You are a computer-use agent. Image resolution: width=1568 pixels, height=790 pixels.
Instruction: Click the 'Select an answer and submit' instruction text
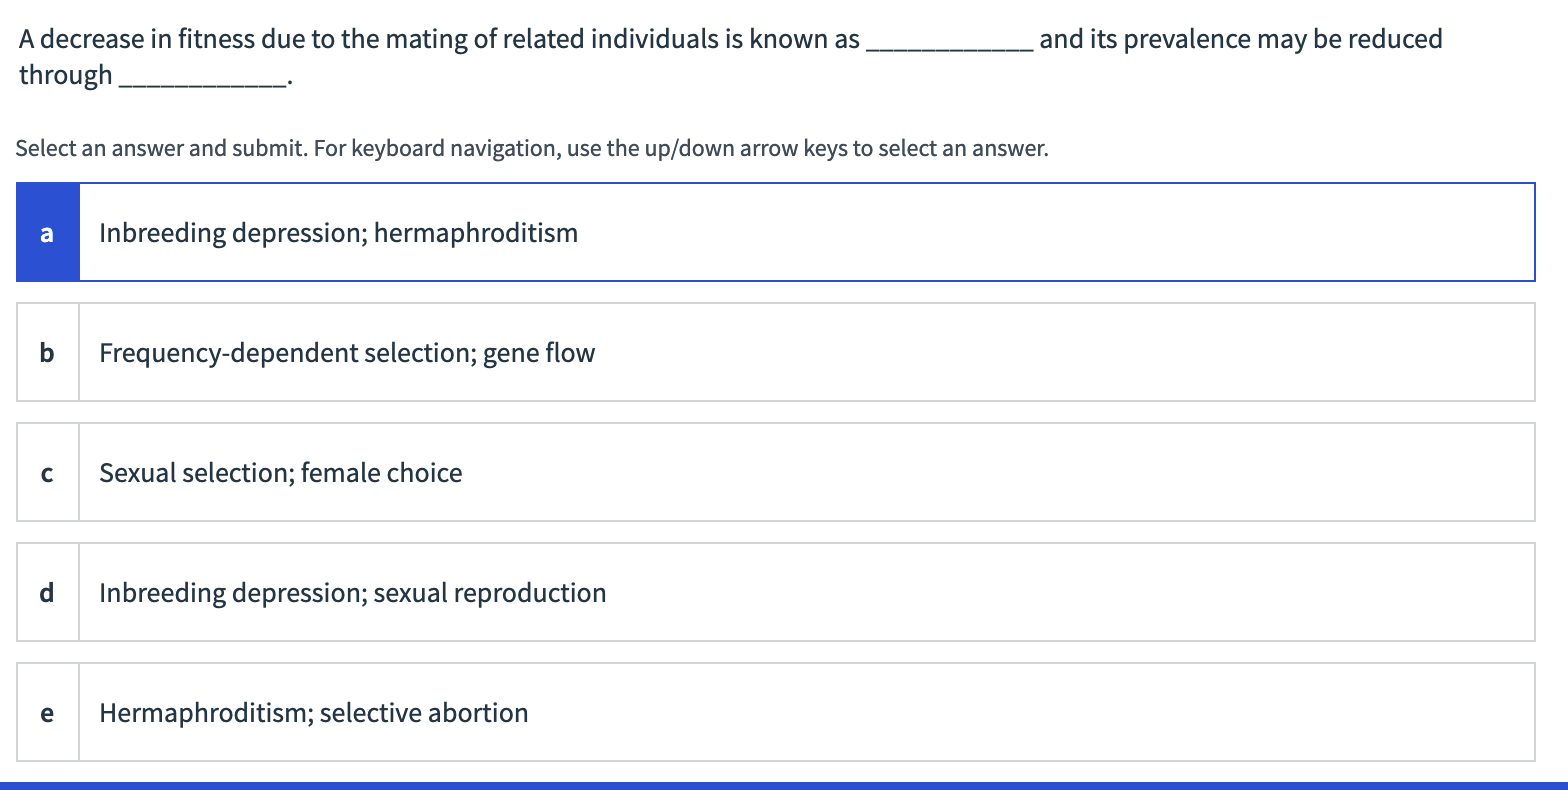(x=532, y=149)
